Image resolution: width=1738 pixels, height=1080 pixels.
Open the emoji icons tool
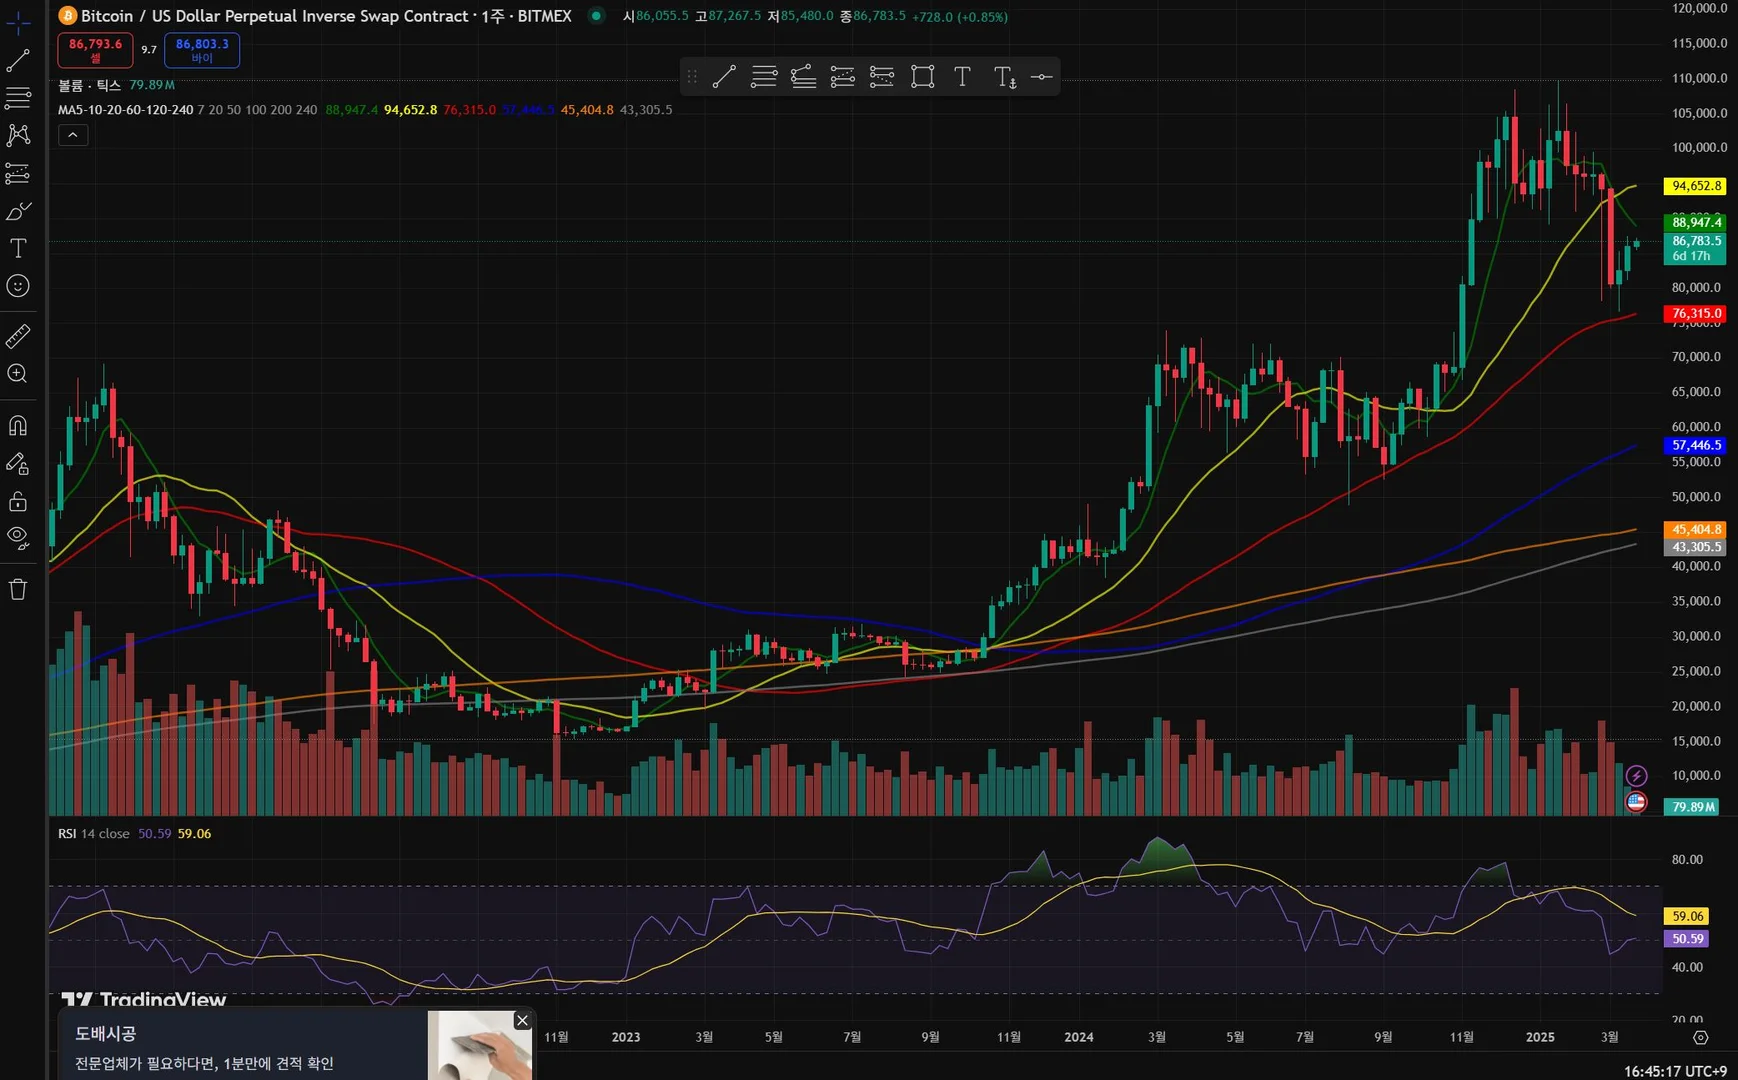18,286
